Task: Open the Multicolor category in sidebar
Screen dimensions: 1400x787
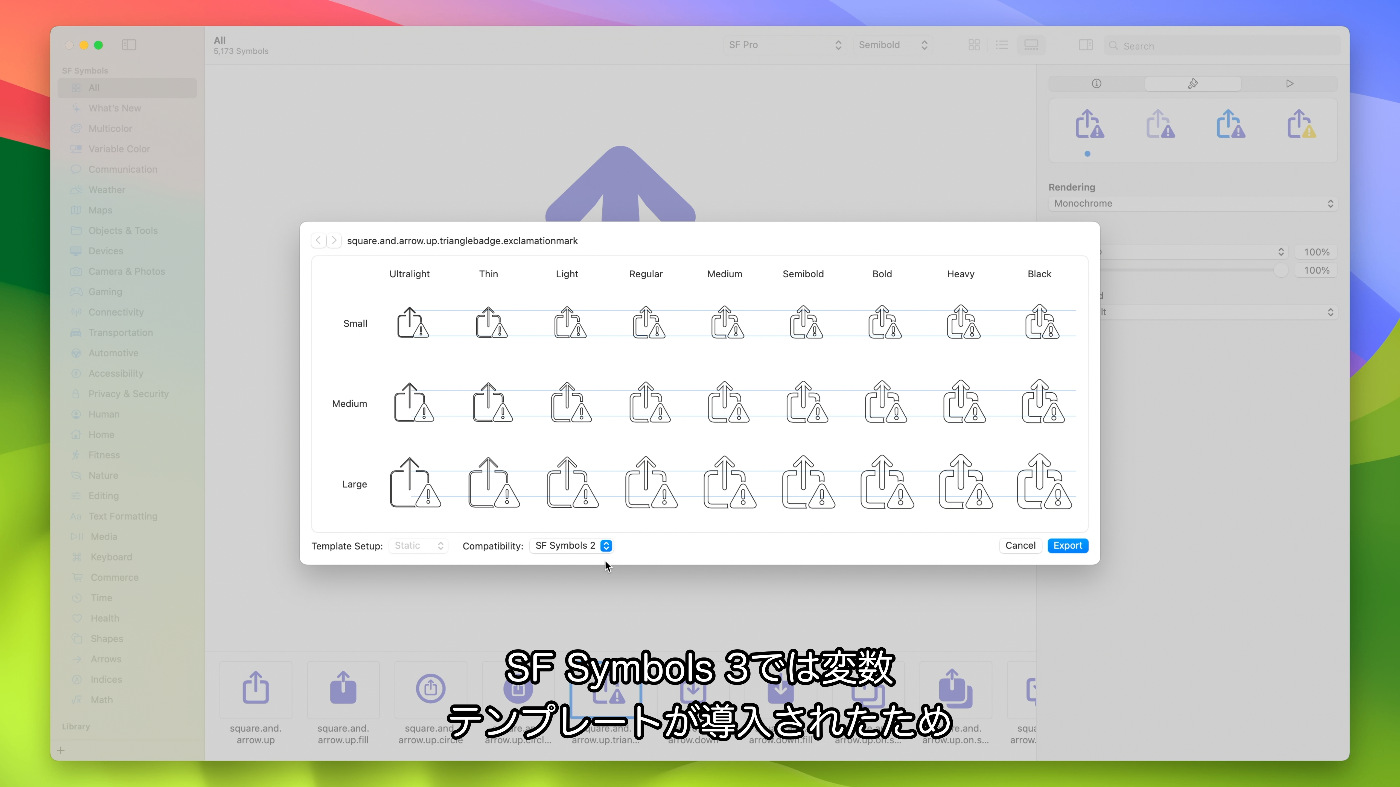Action: point(127,128)
